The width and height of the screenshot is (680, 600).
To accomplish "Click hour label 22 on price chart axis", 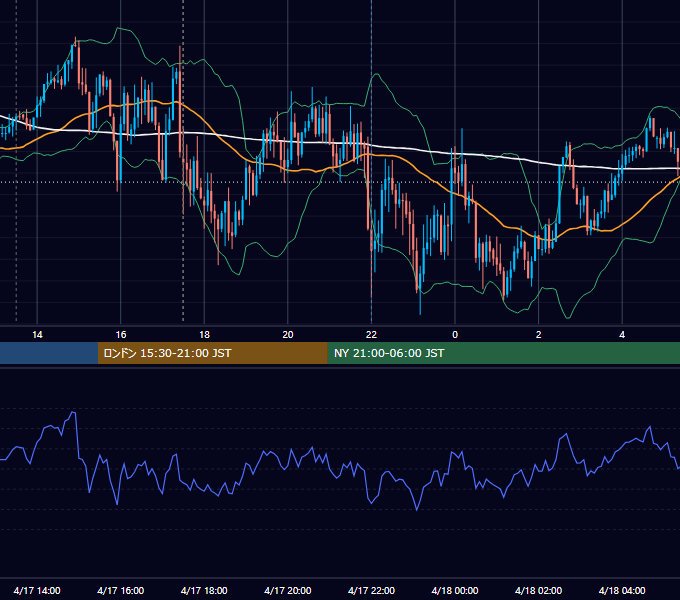I will pyautogui.click(x=371, y=335).
